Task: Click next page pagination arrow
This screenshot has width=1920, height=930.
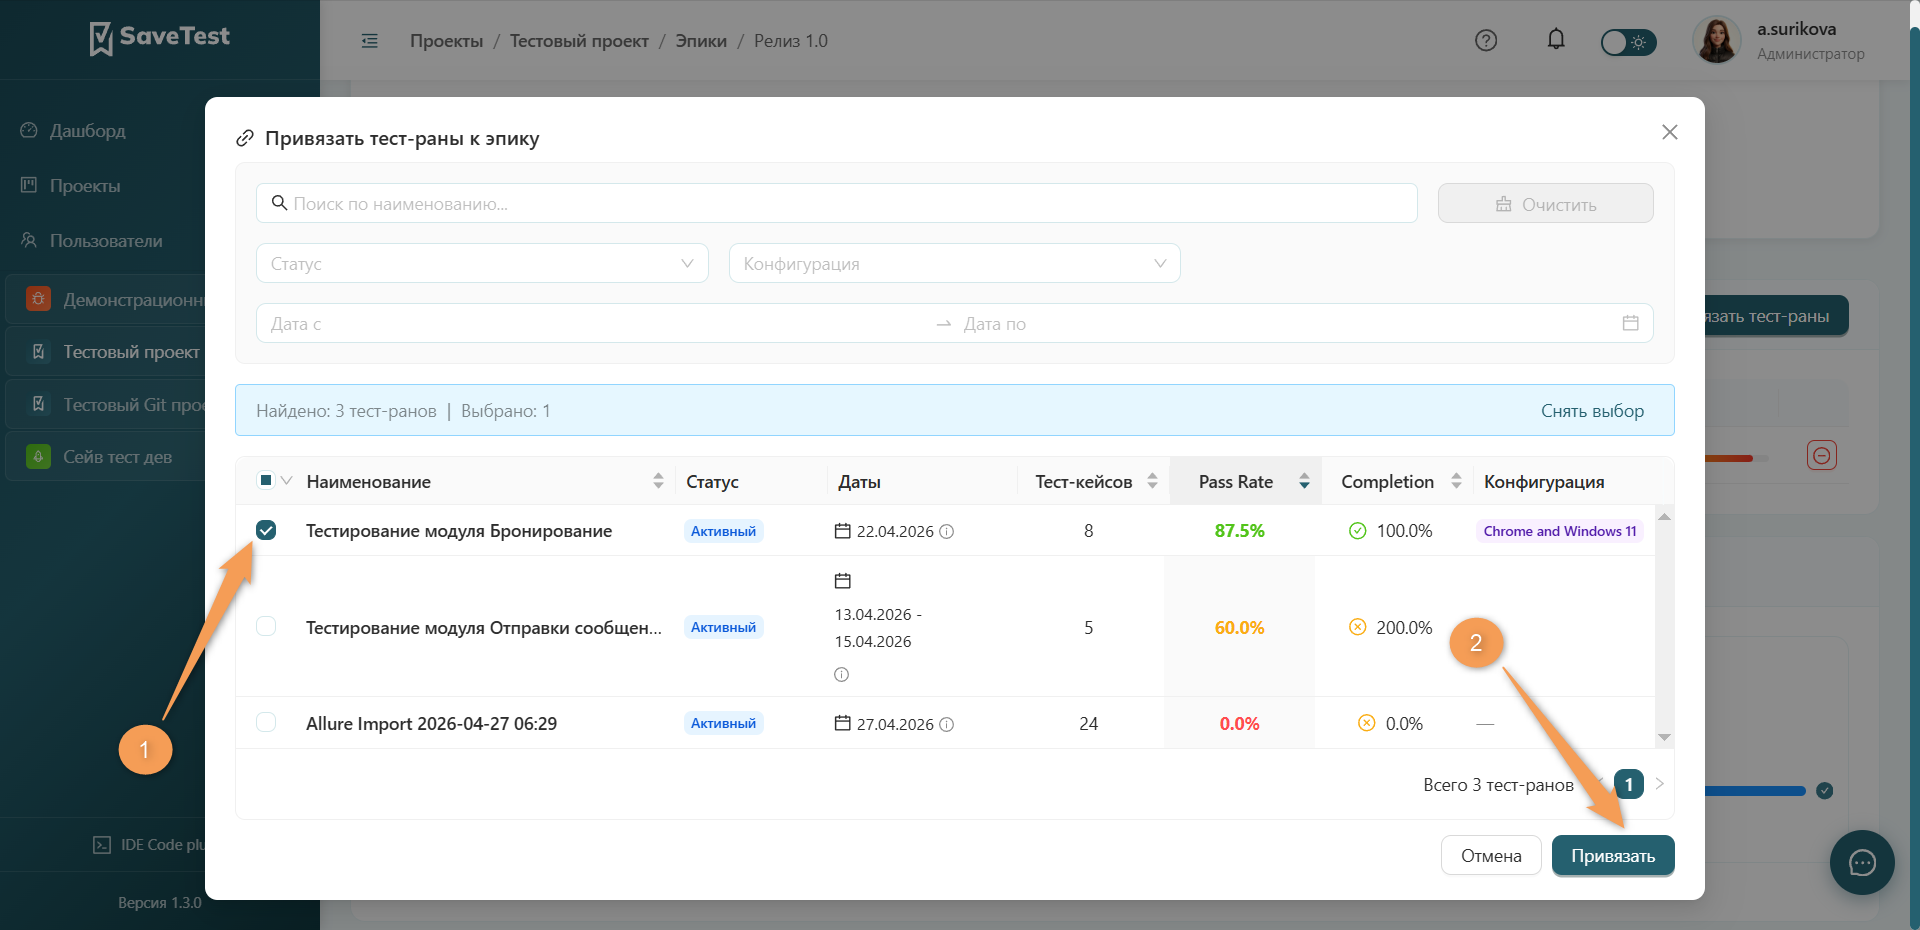Action: point(1660,784)
